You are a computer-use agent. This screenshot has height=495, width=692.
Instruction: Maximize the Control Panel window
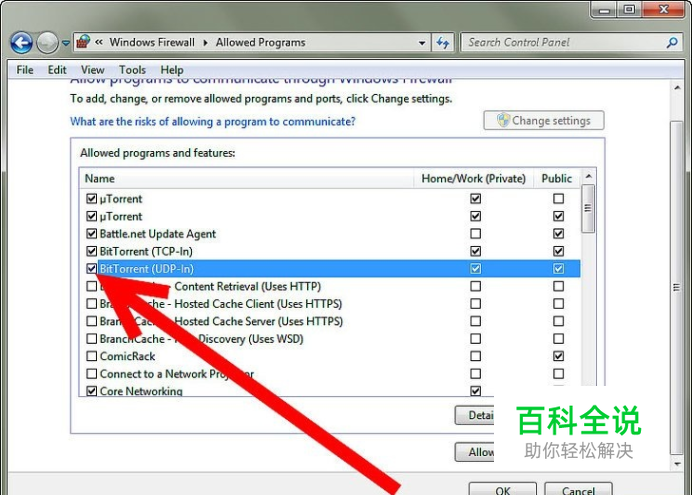pyautogui.click(x=629, y=9)
